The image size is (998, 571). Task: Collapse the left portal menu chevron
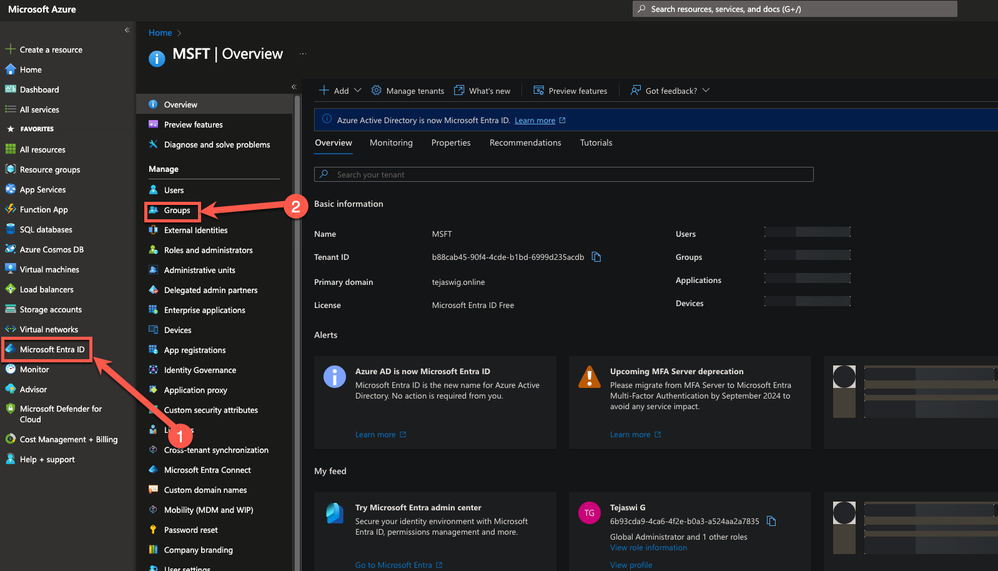click(127, 30)
